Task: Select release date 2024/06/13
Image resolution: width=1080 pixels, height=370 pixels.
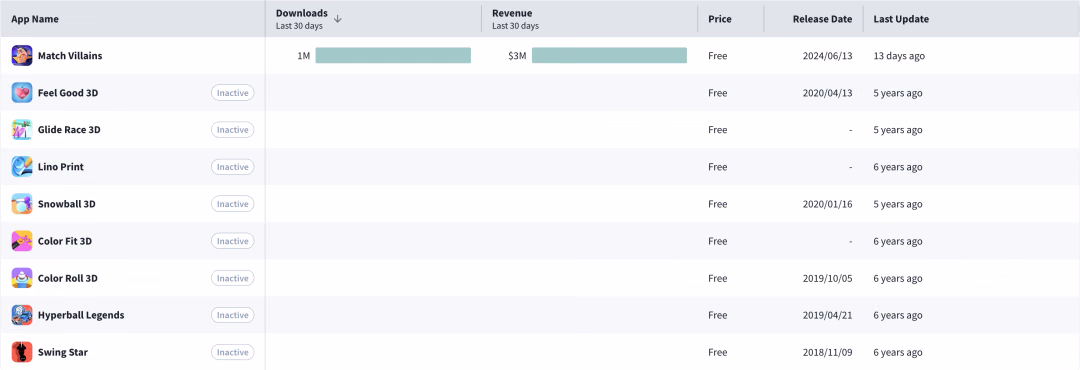Action: [827, 56]
